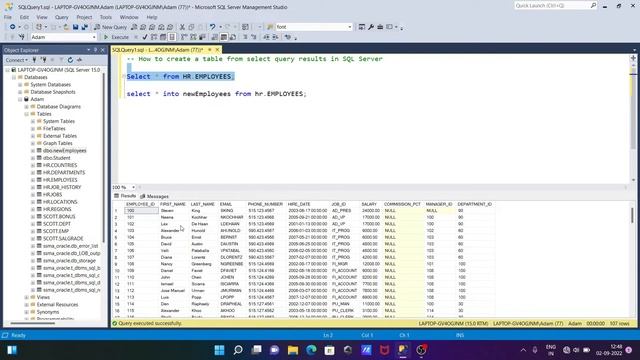Click the Open File icon
The width and height of the screenshot is (640, 360).
(x=66, y=27)
